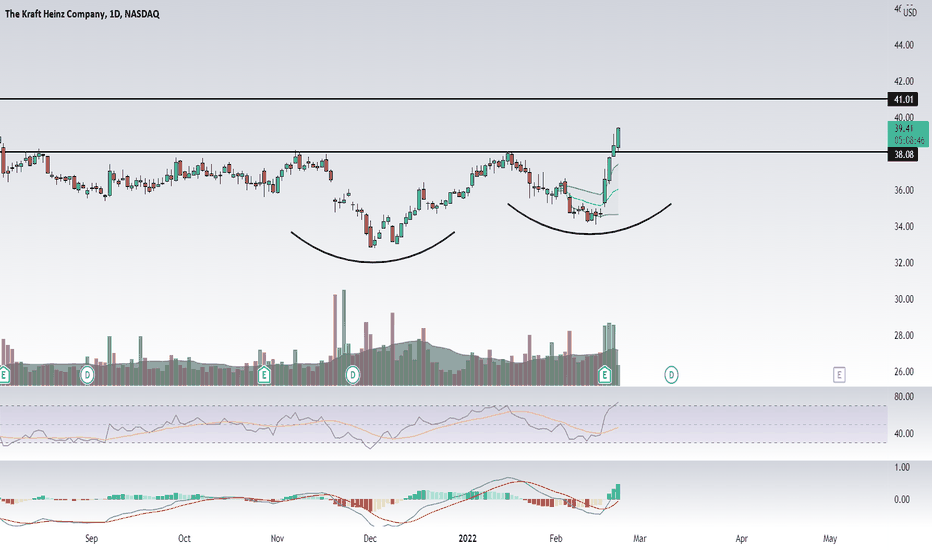The width and height of the screenshot is (932, 550).
Task: Select the curved arc under the December low
Action: pos(373,260)
